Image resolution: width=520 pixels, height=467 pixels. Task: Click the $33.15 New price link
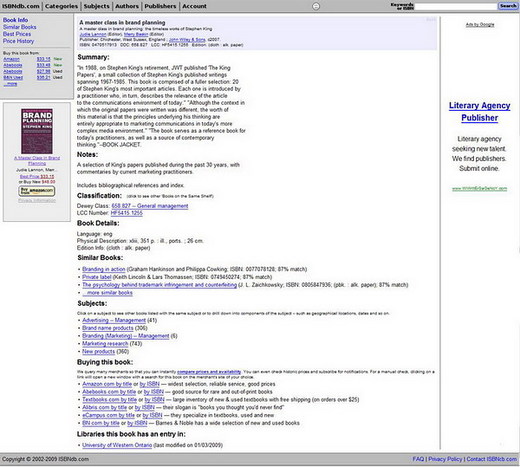tap(44, 59)
